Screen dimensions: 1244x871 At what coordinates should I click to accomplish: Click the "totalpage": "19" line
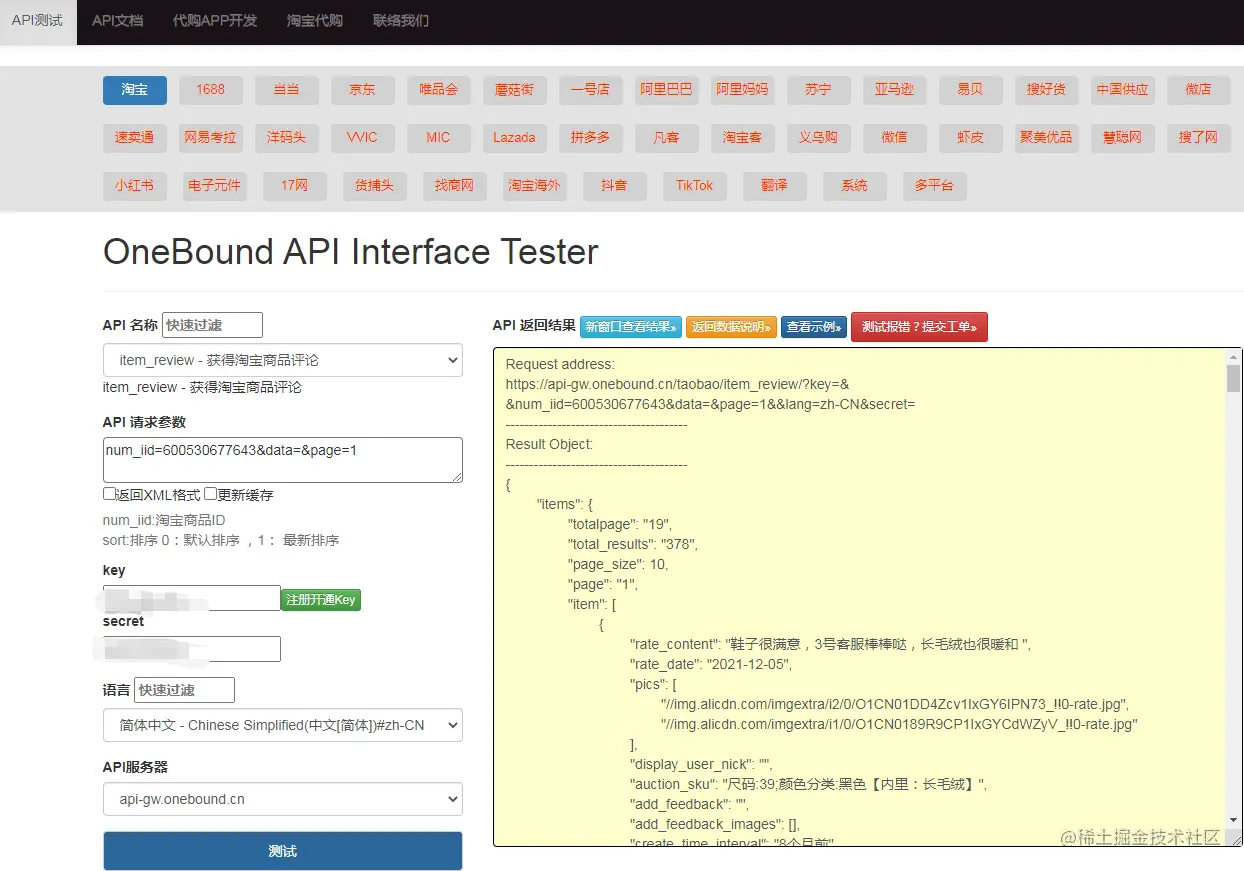(x=620, y=524)
